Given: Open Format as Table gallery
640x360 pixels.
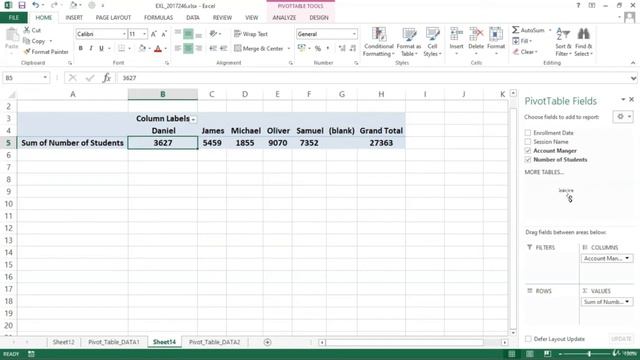Looking at the screenshot, I should (409, 42).
